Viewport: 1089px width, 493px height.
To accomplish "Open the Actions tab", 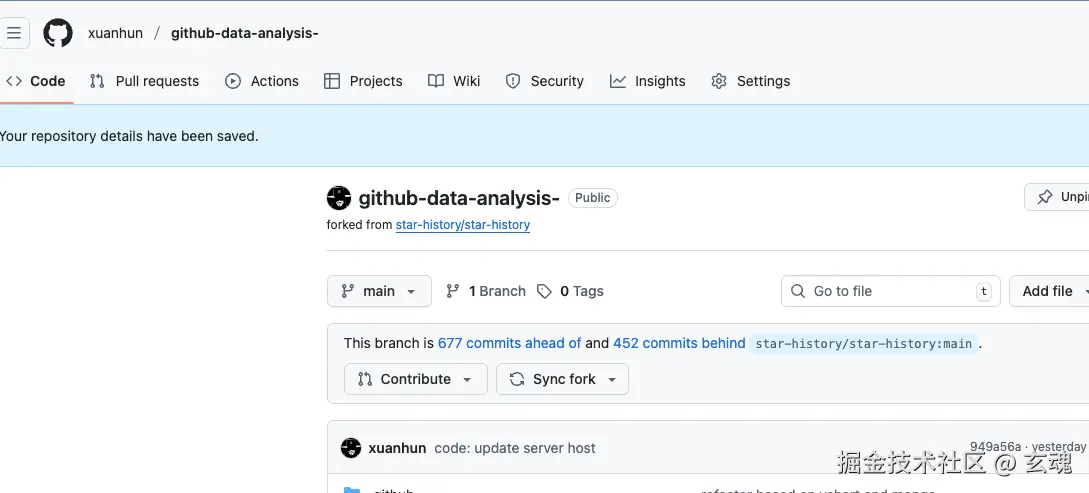I will (262, 81).
